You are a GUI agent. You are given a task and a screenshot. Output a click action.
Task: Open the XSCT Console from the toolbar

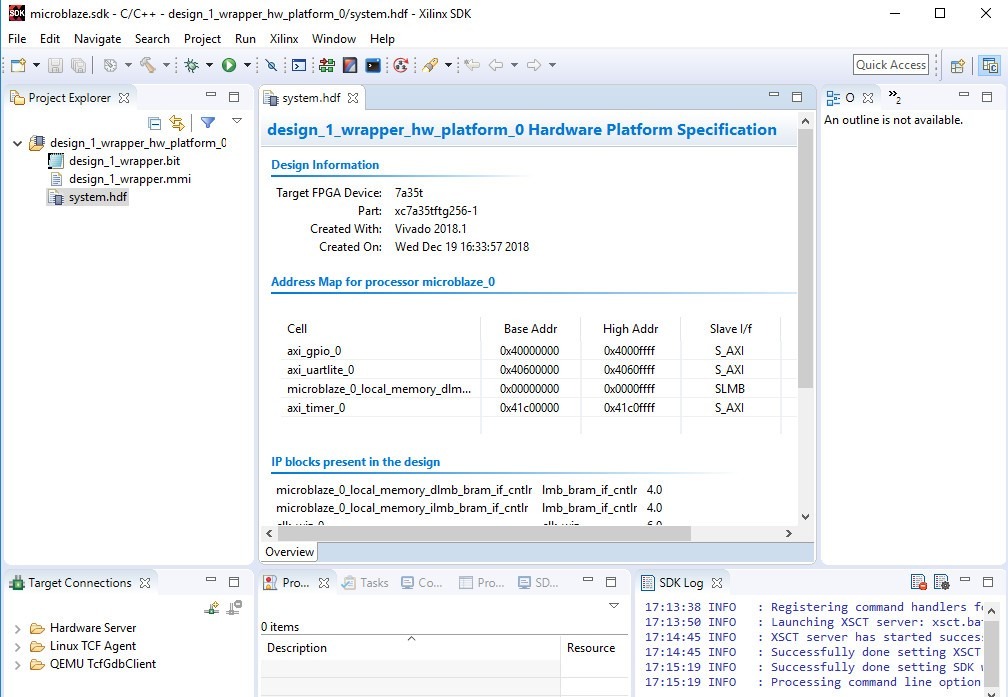click(301, 65)
